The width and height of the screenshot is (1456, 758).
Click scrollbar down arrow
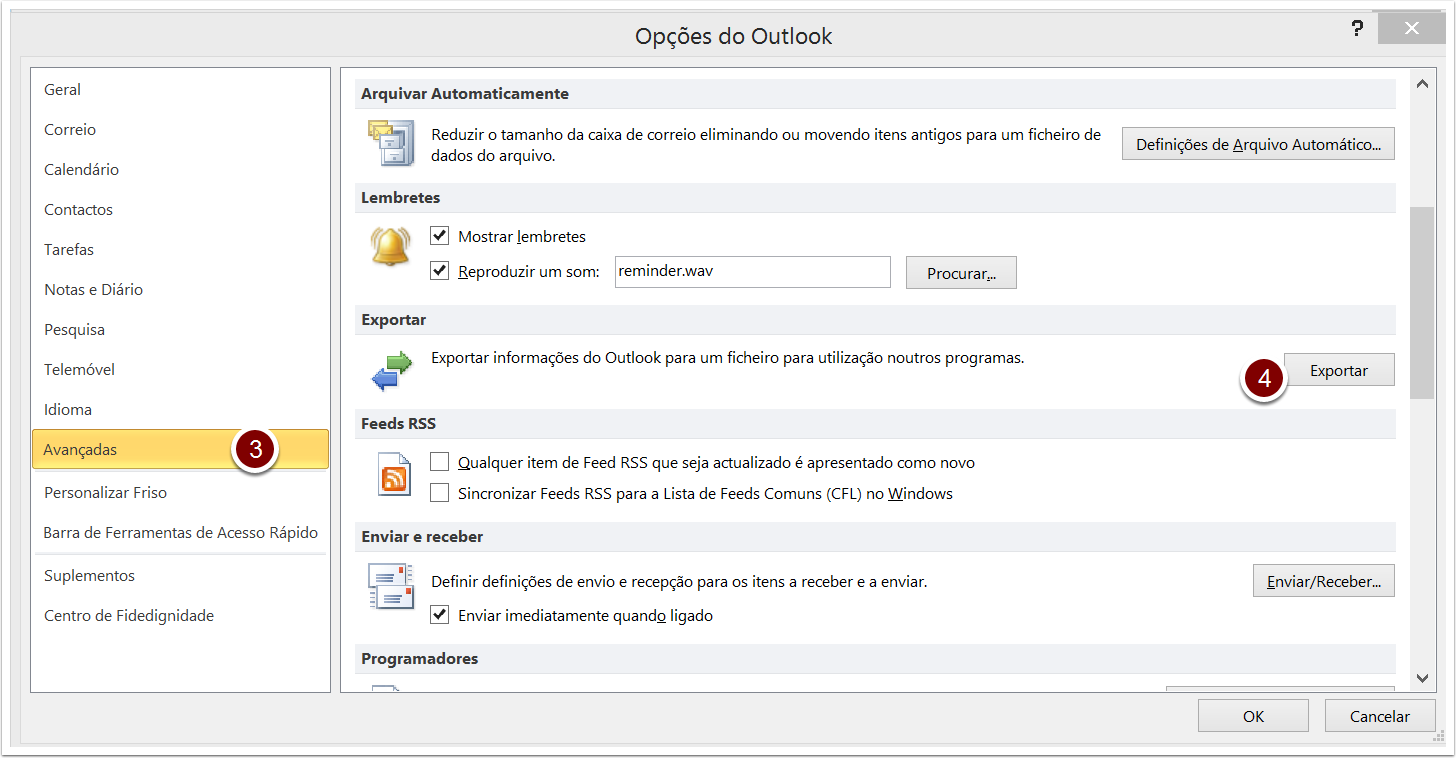1422,678
